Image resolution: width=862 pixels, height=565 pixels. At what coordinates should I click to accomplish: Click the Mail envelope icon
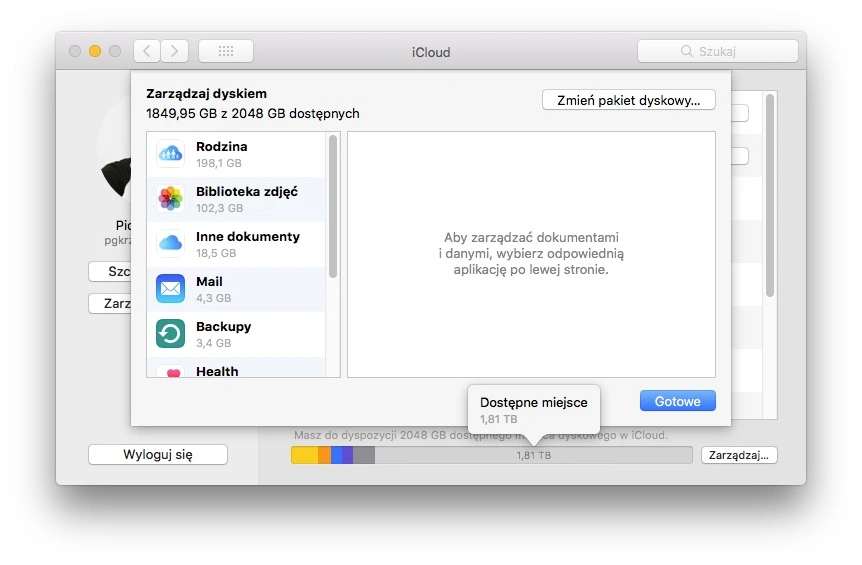click(x=170, y=289)
